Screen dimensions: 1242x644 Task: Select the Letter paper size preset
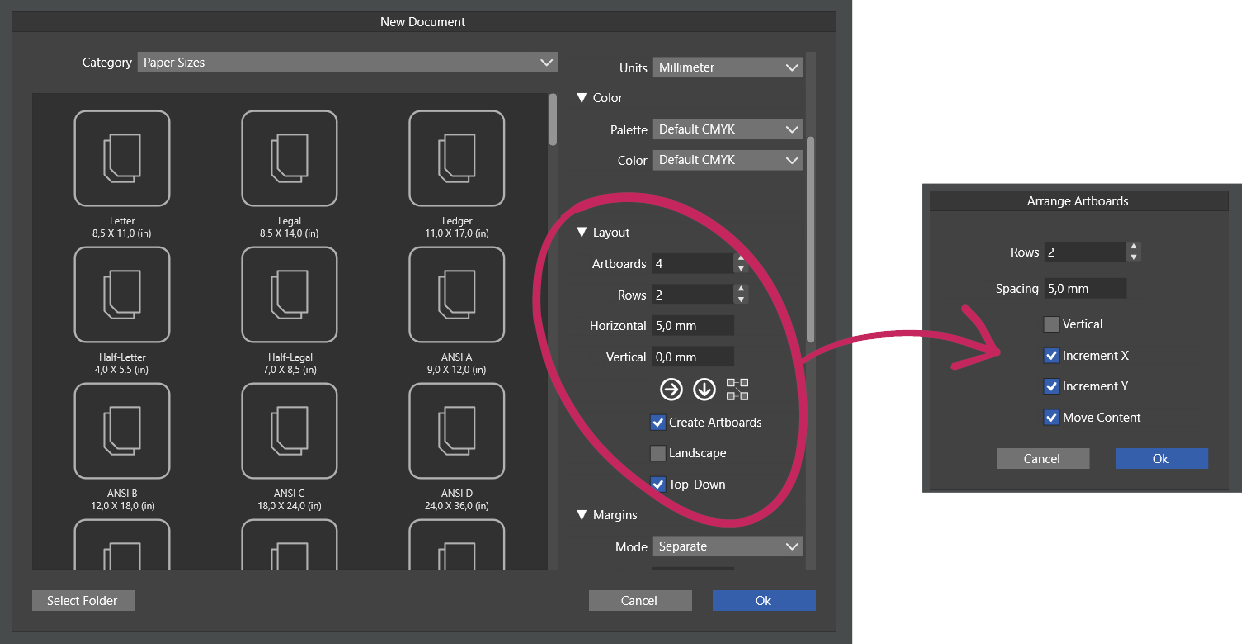click(x=122, y=159)
